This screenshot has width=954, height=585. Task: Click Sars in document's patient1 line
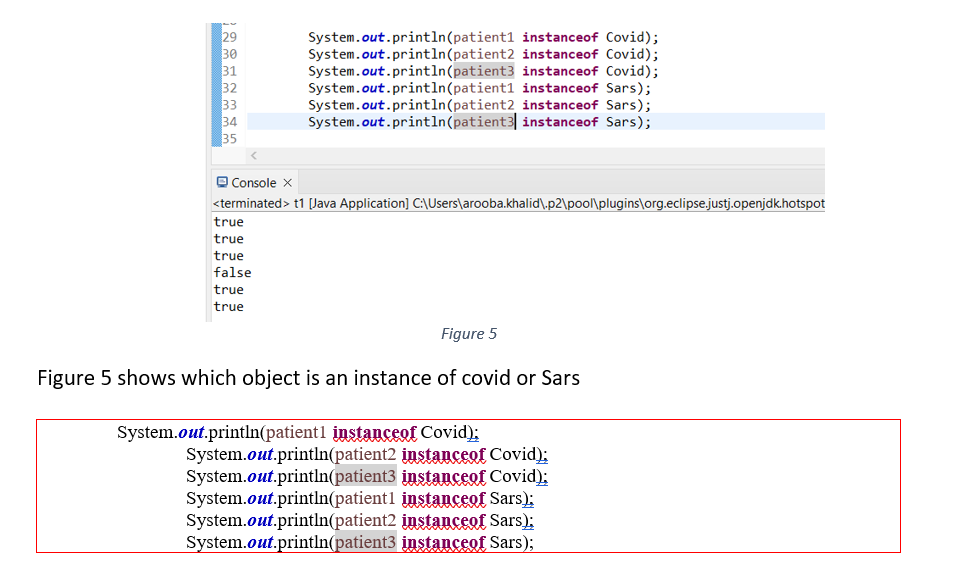(x=506, y=498)
